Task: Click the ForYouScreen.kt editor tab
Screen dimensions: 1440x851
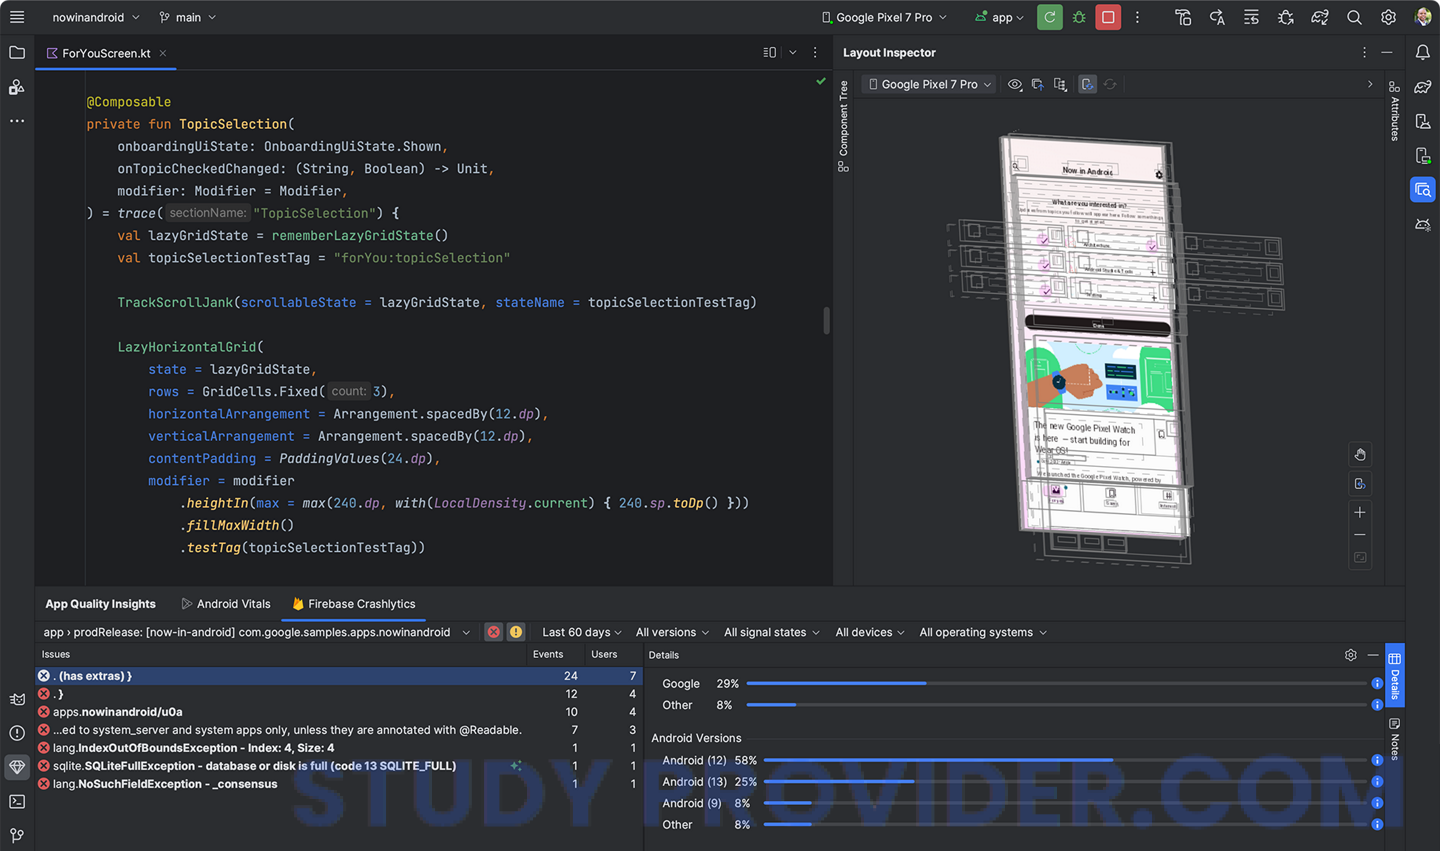Action: click(x=105, y=53)
